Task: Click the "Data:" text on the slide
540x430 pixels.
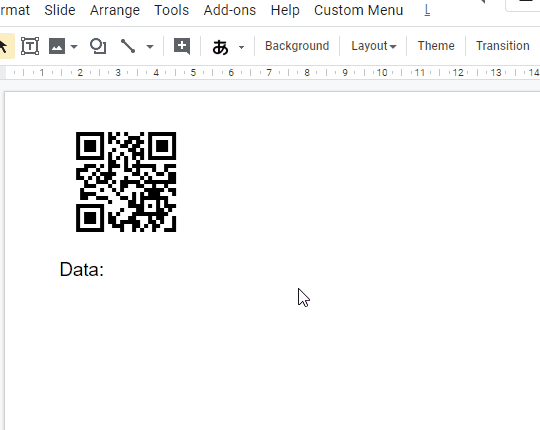Action: (x=82, y=269)
